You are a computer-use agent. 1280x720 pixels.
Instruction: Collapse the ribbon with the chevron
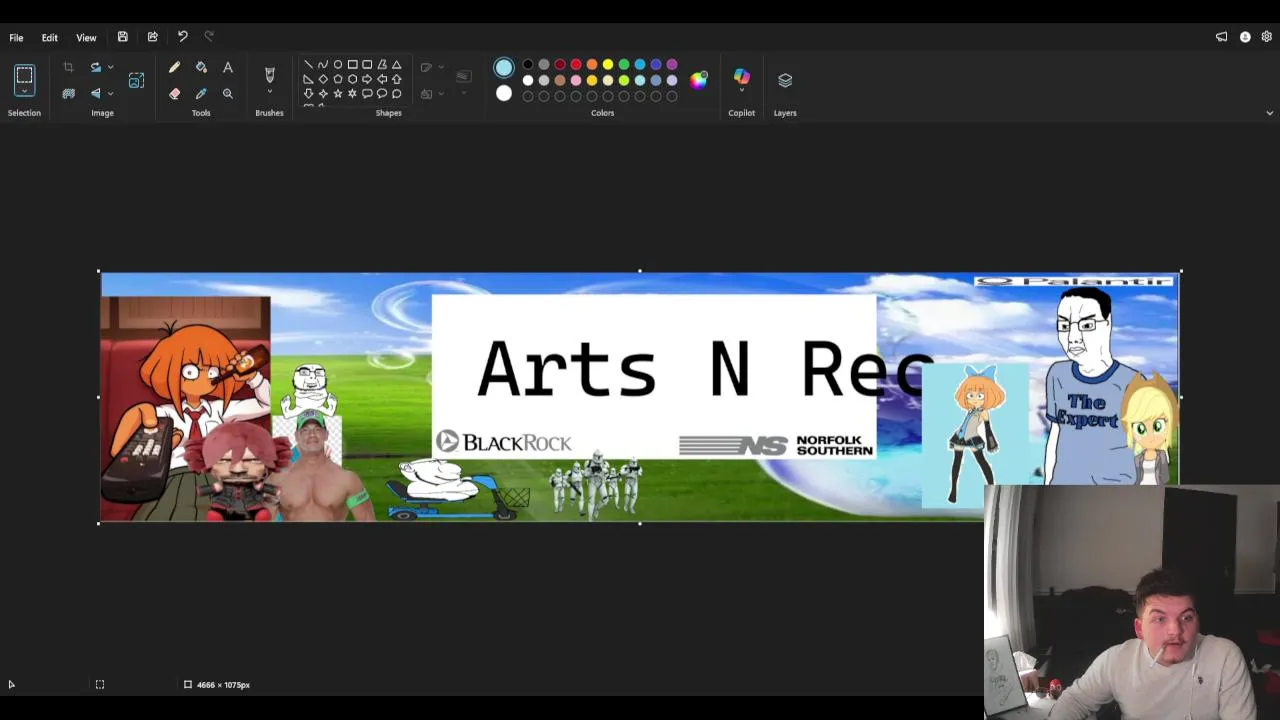[x=1269, y=113]
